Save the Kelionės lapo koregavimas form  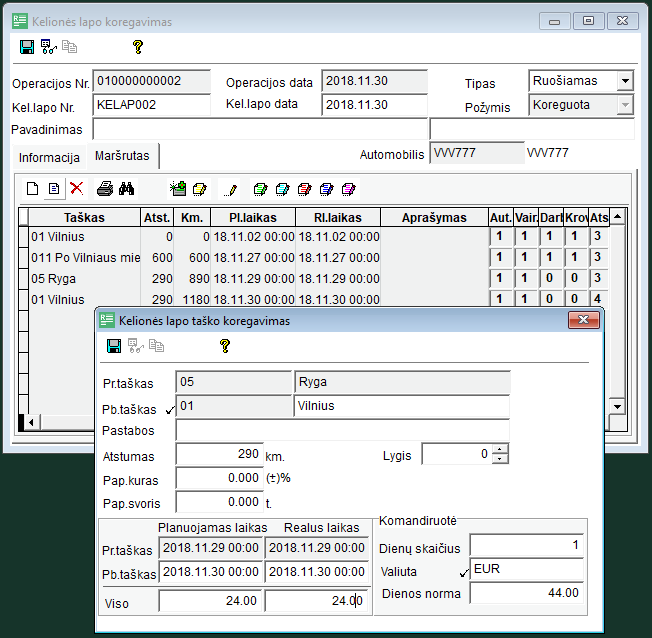pyautogui.click(x=27, y=47)
